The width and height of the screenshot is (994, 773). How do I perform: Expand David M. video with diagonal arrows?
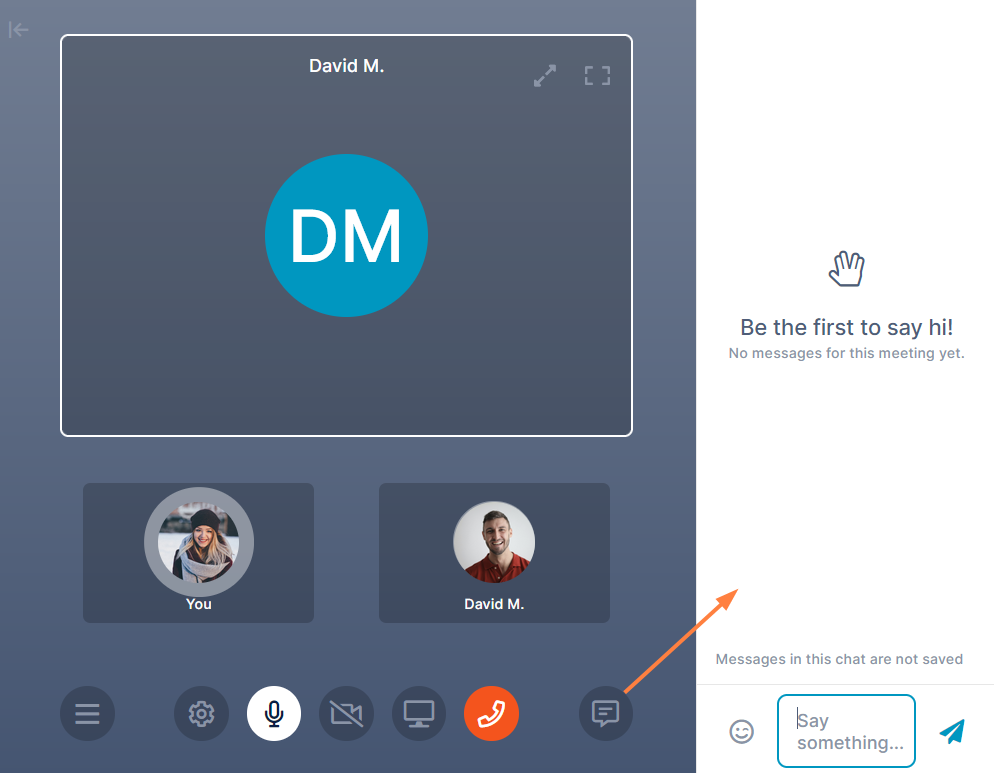545,75
